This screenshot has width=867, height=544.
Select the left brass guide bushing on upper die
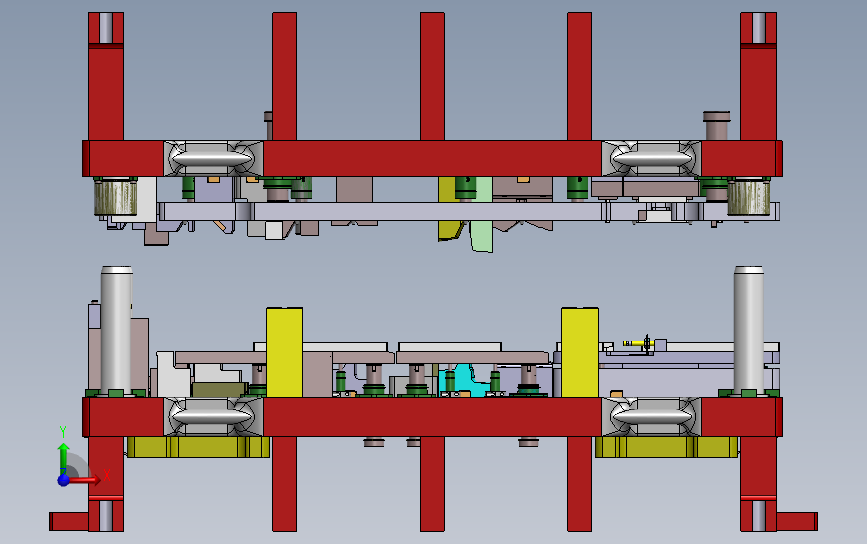tap(115, 197)
